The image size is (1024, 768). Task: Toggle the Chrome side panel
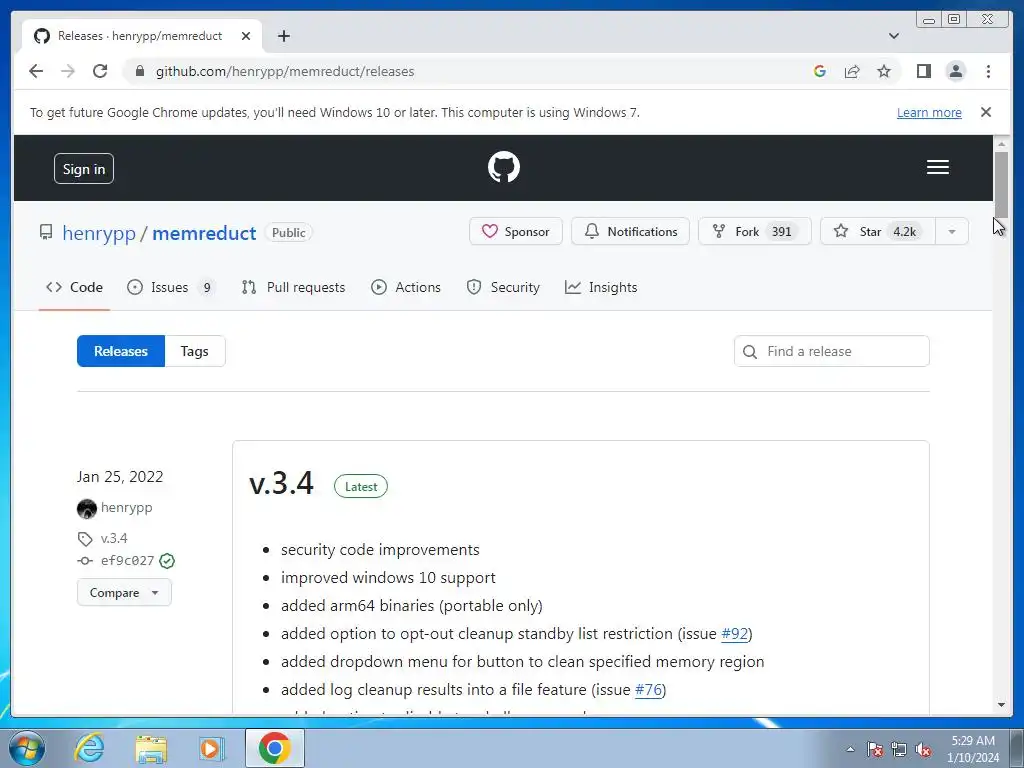[923, 71]
